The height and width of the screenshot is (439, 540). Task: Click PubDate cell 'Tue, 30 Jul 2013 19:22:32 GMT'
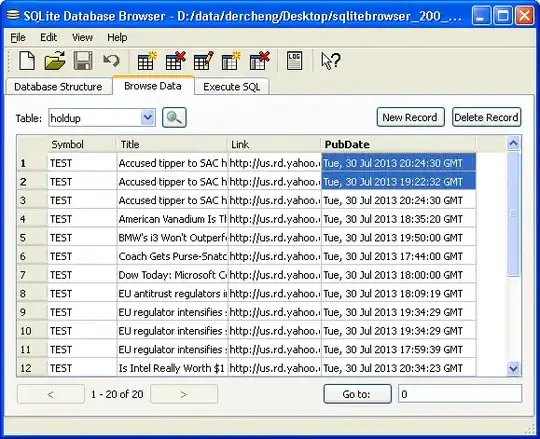[x=398, y=181]
